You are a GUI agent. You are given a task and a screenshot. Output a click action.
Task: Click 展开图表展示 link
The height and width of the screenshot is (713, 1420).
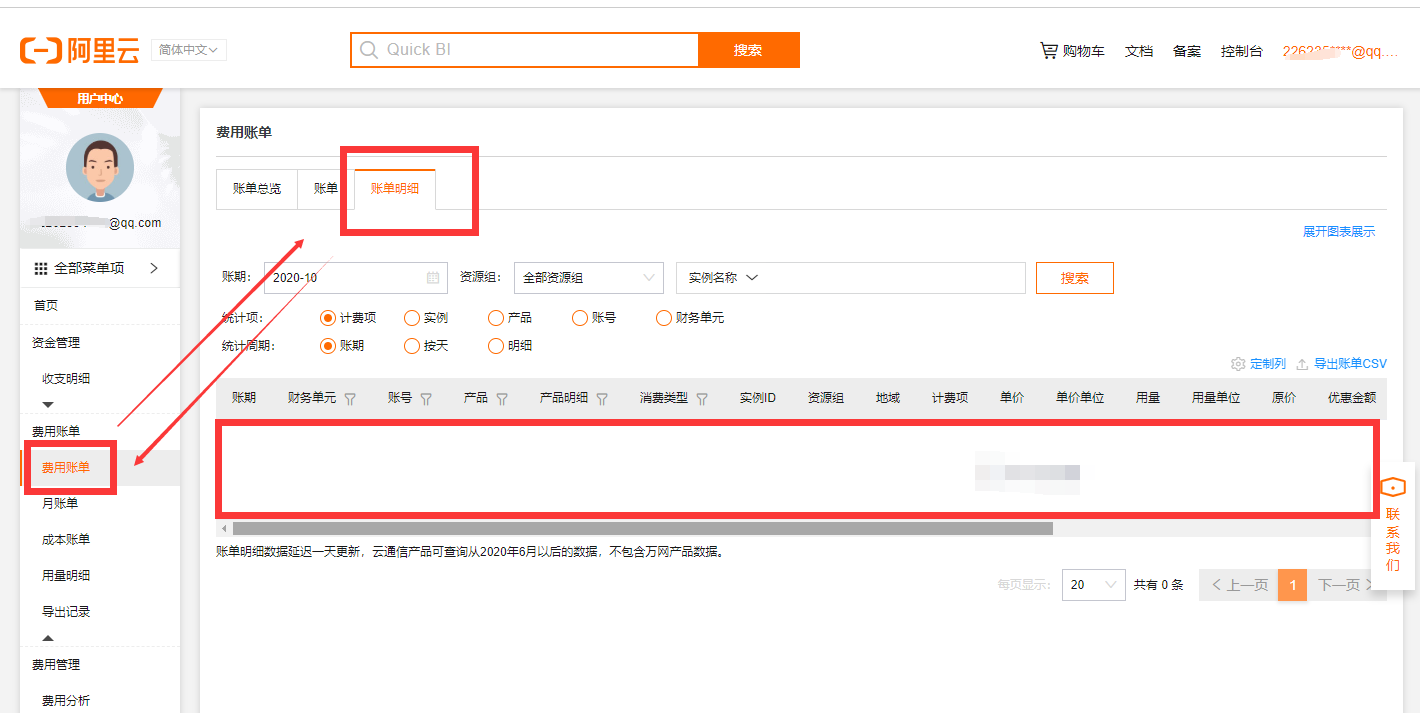[x=1339, y=232]
